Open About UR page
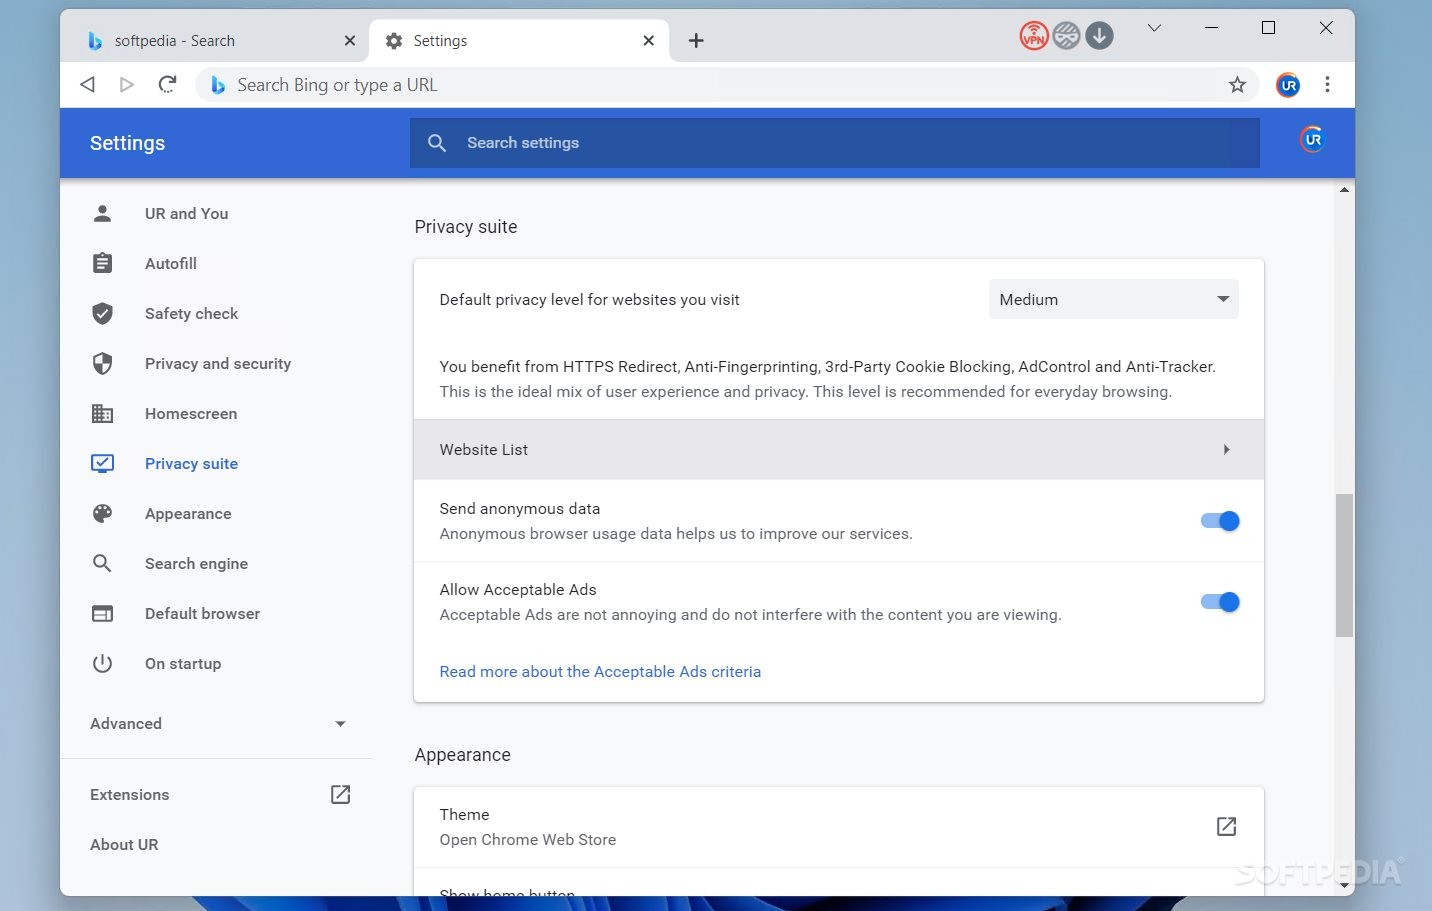 tap(124, 844)
